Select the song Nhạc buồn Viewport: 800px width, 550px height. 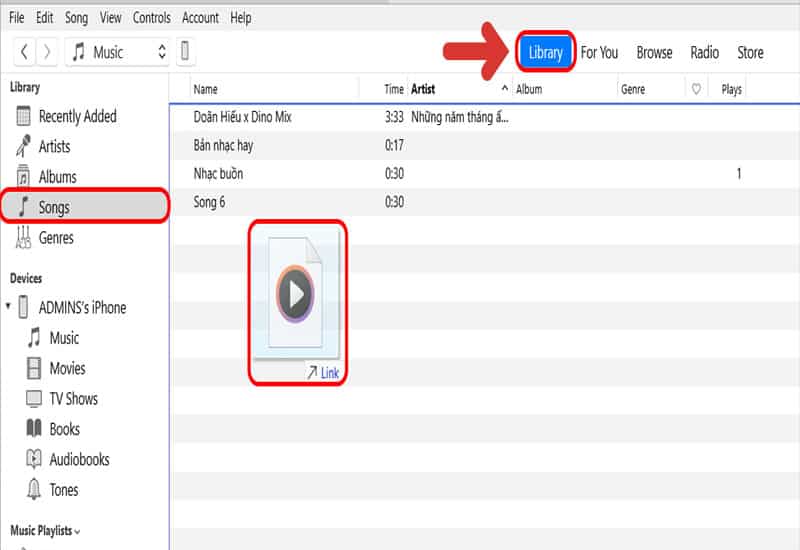(218, 174)
